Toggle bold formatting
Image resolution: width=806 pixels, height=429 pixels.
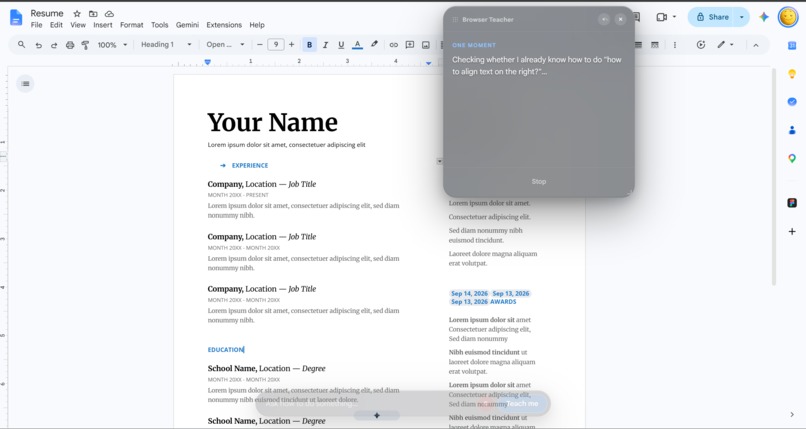point(309,45)
